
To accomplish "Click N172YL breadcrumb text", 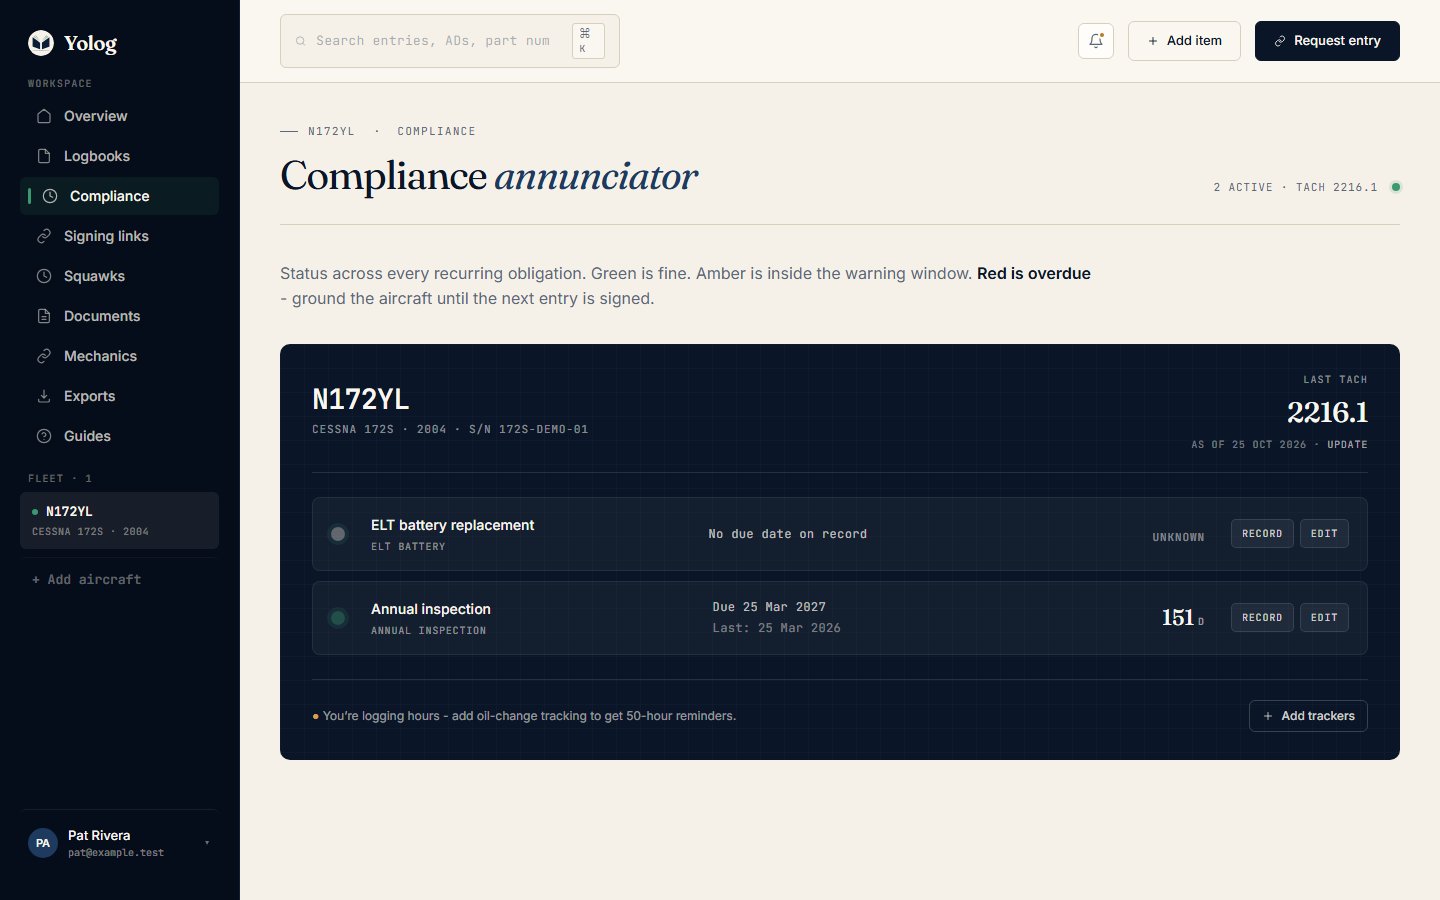I will pyautogui.click(x=331, y=131).
